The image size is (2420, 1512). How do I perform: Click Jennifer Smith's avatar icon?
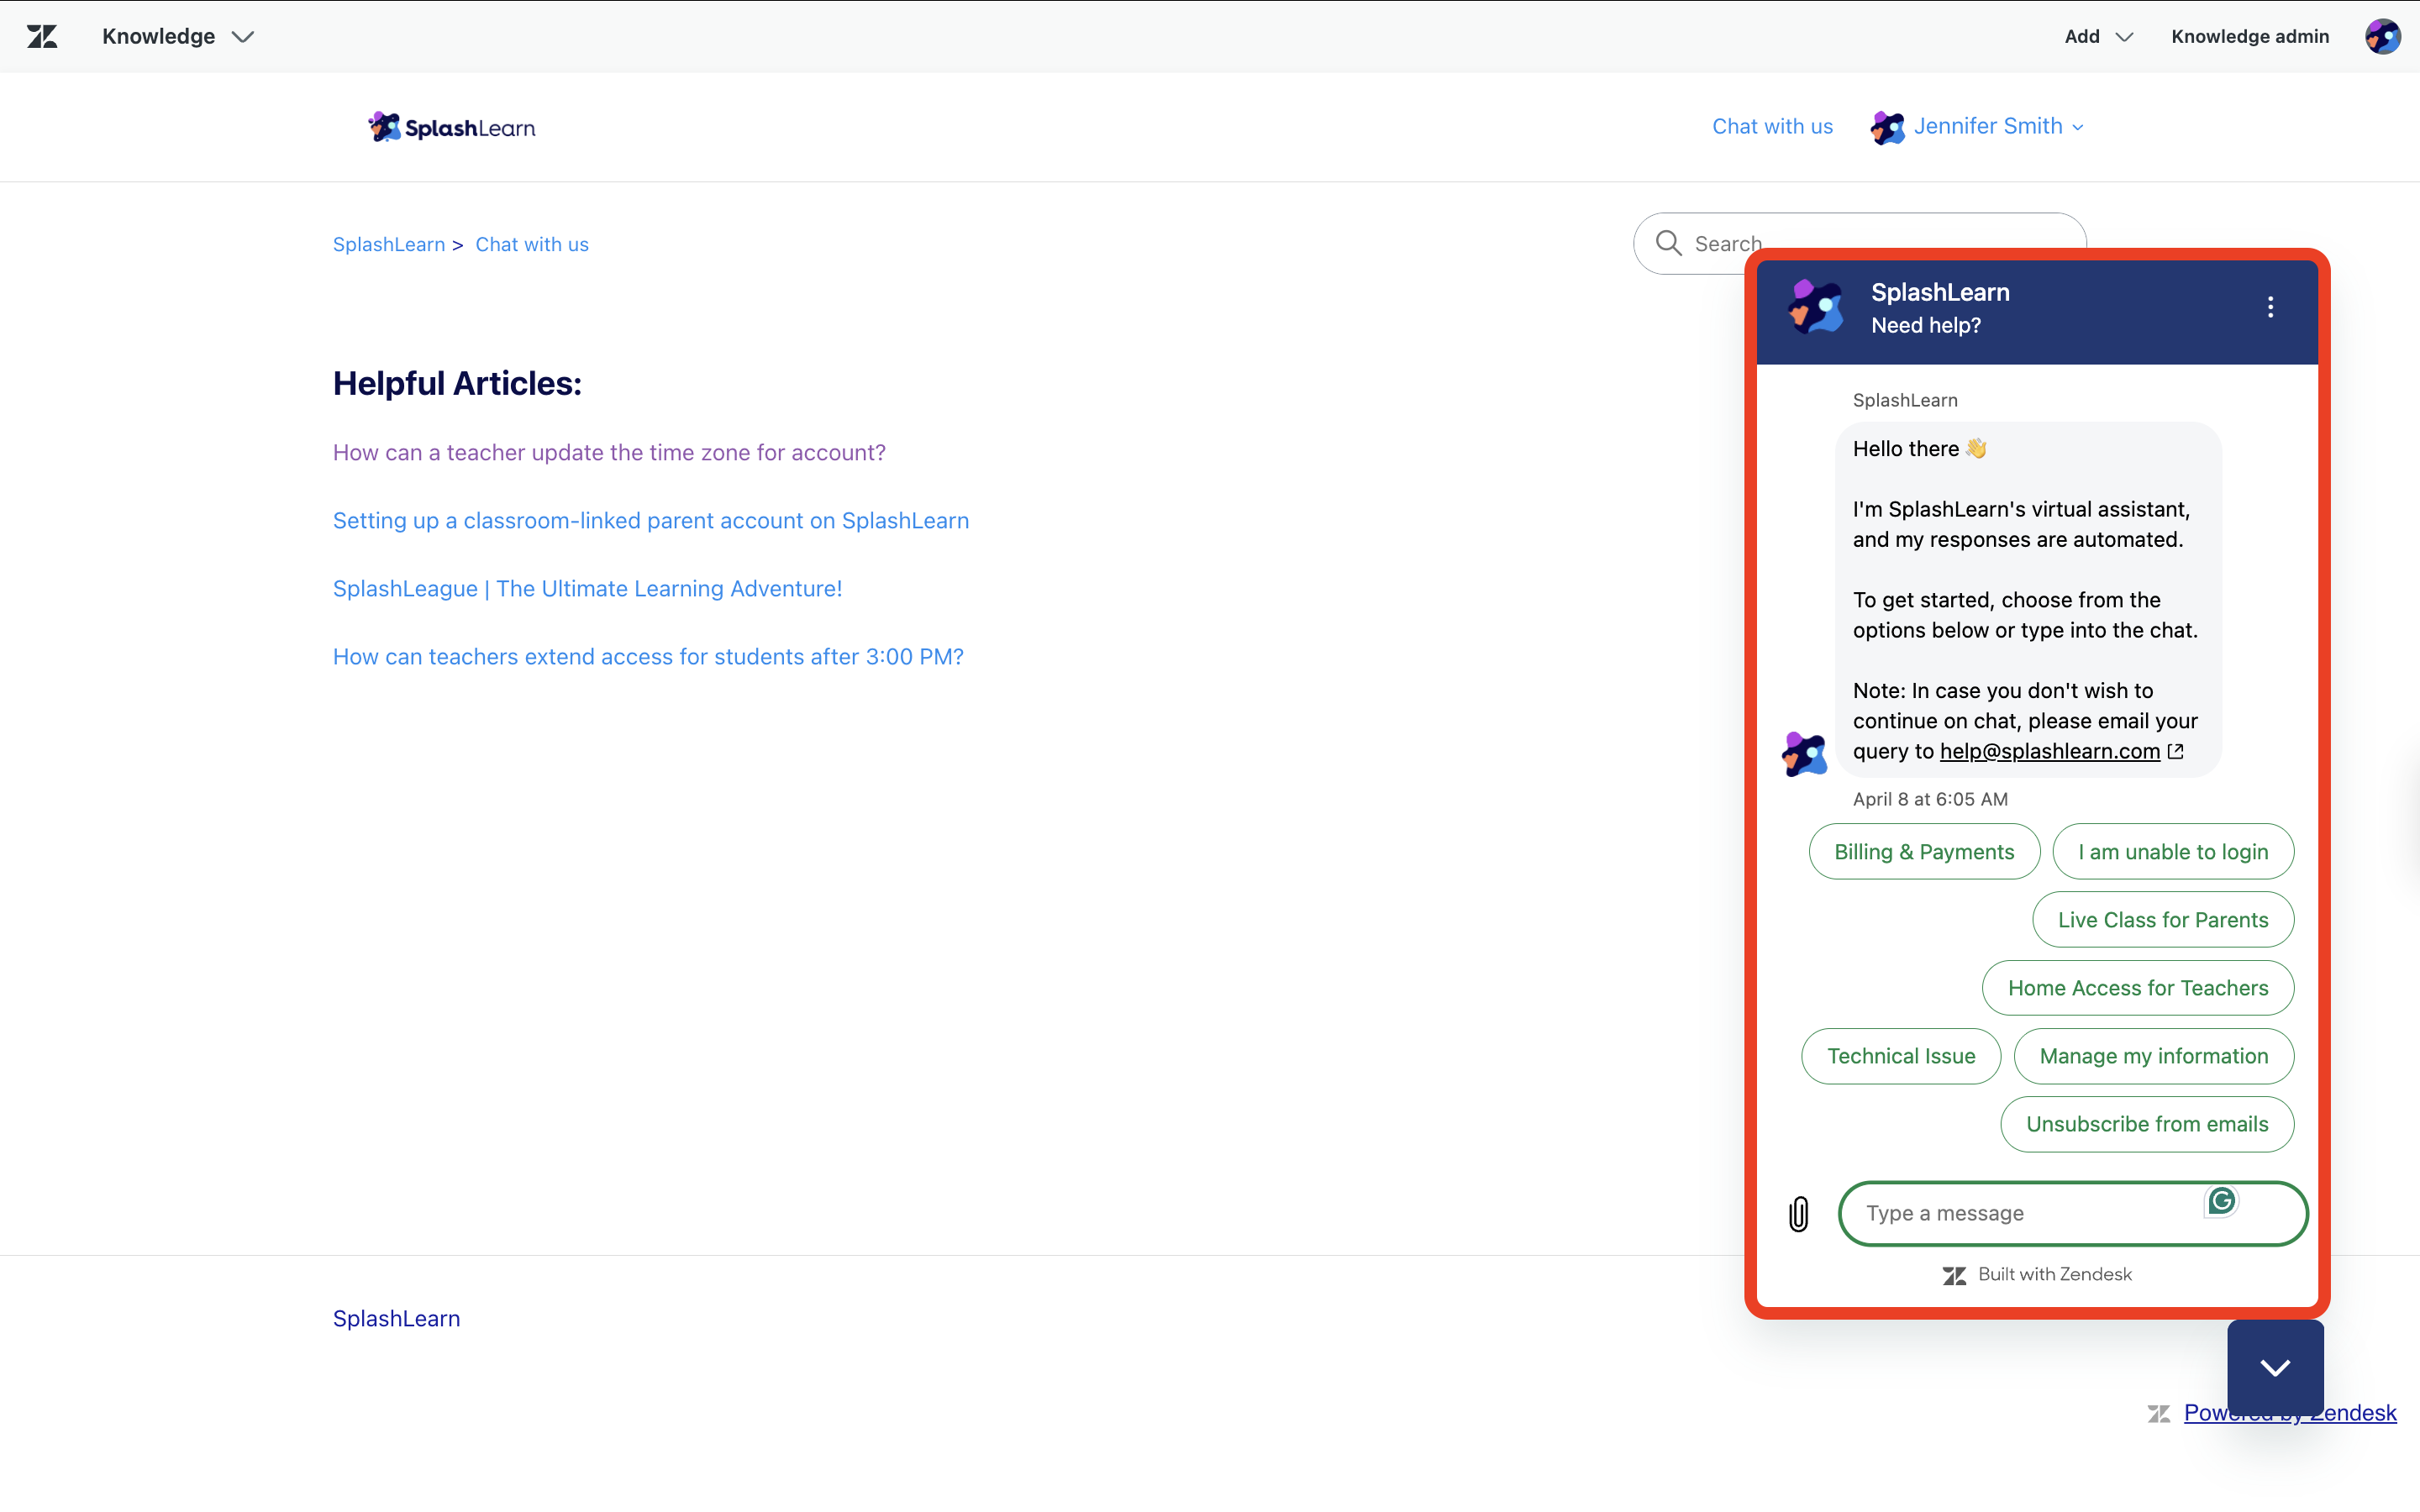tap(1888, 127)
